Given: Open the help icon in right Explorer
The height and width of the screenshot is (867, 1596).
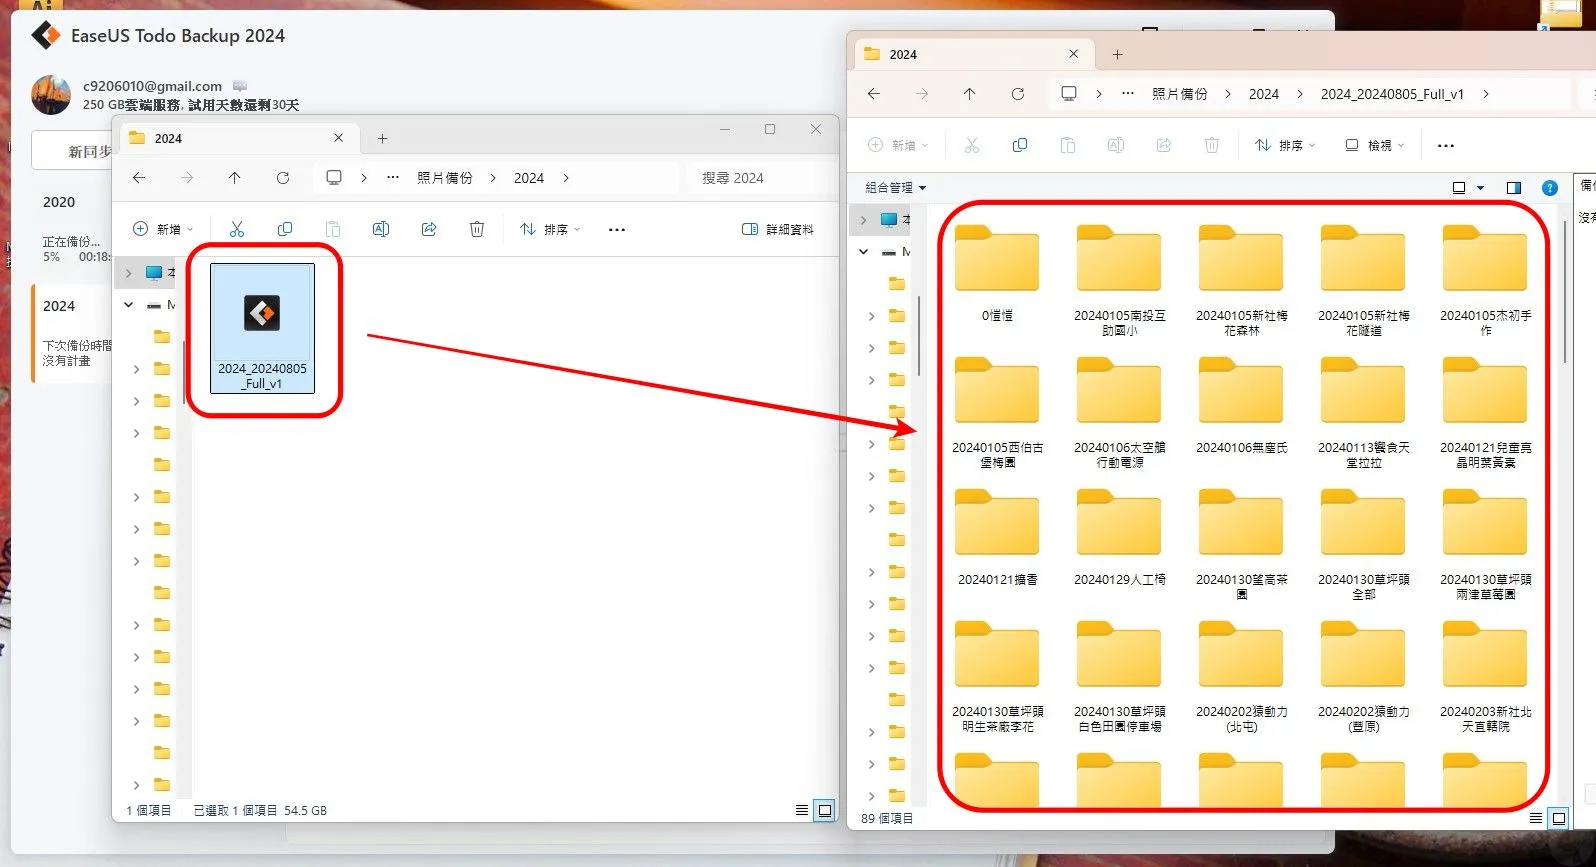Looking at the screenshot, I should pos(1550,187).
